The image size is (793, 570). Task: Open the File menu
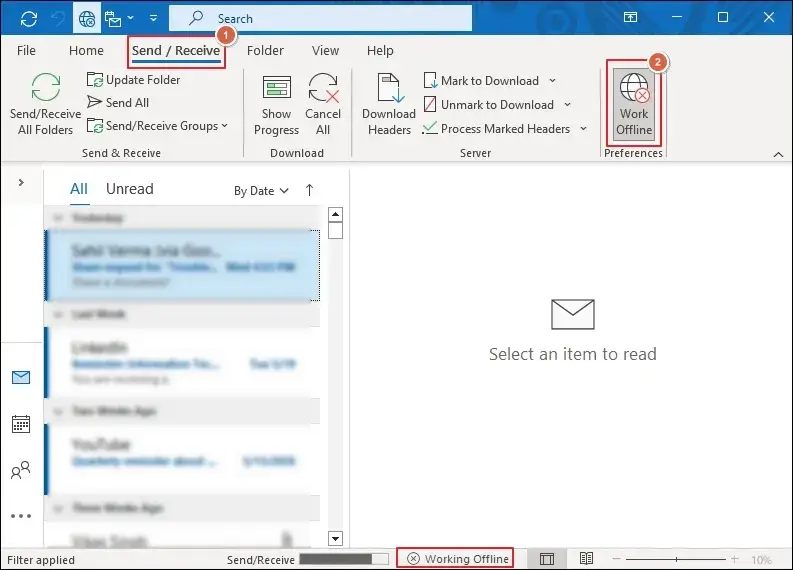tap(26, 51)
